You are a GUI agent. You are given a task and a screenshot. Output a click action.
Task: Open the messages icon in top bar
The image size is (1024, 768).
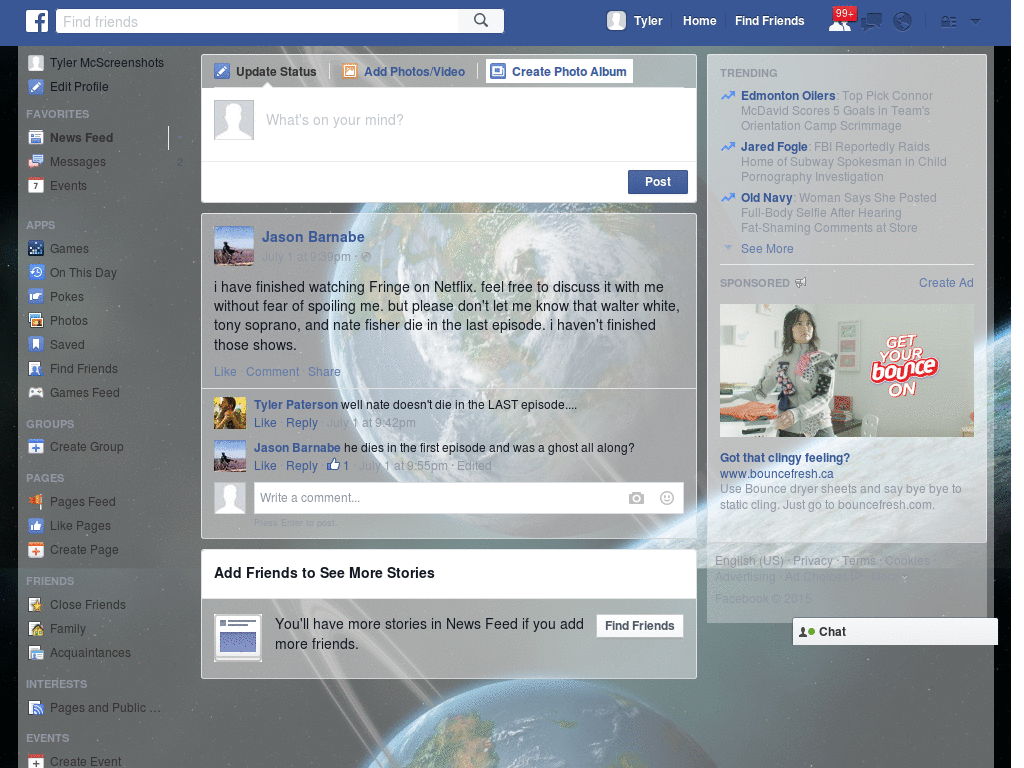point(871,22)
